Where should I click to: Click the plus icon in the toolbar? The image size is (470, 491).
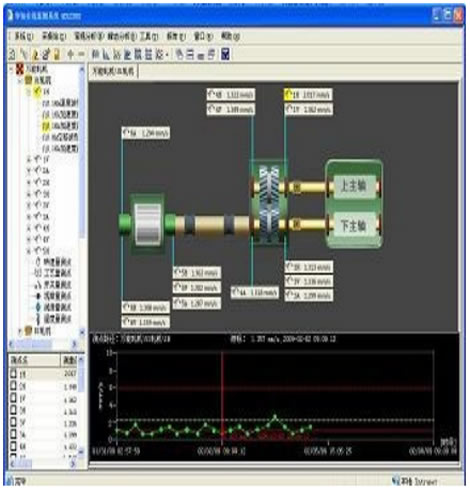(x=70, y=54)
